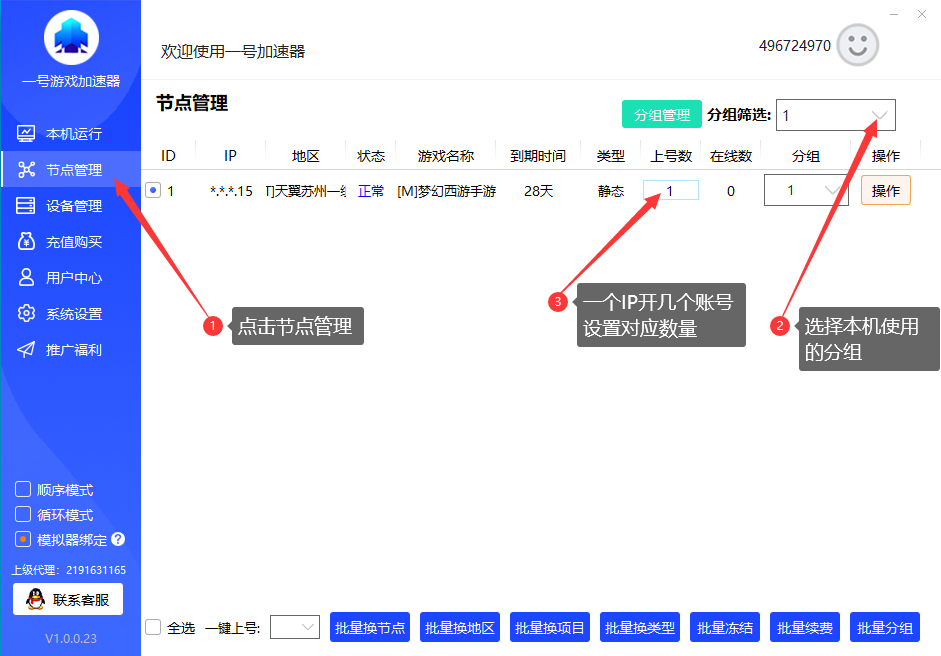Toggle 模拟器绑定 checkbox
The height and width of the screenshot is (656, 941).
23,539
